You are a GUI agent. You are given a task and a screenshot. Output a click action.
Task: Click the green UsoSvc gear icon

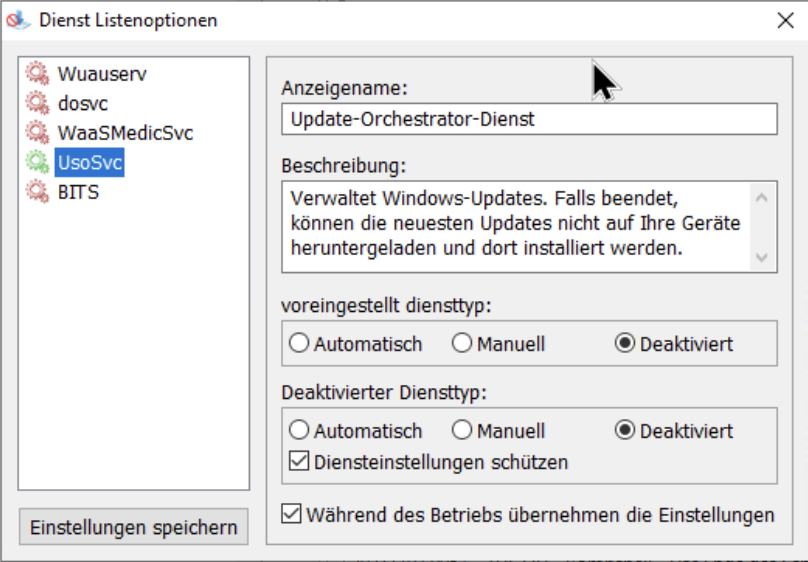pos(36,162)
